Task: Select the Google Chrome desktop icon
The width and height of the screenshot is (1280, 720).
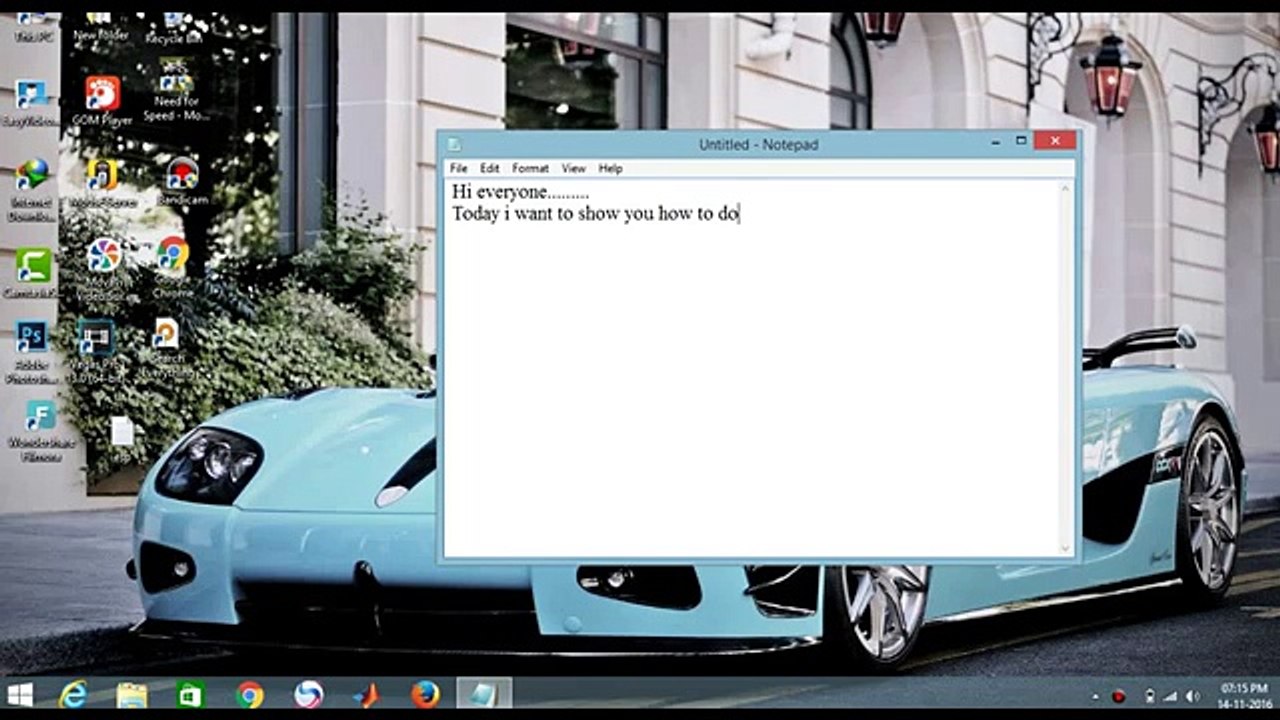Action: click(x=172, y=267)
